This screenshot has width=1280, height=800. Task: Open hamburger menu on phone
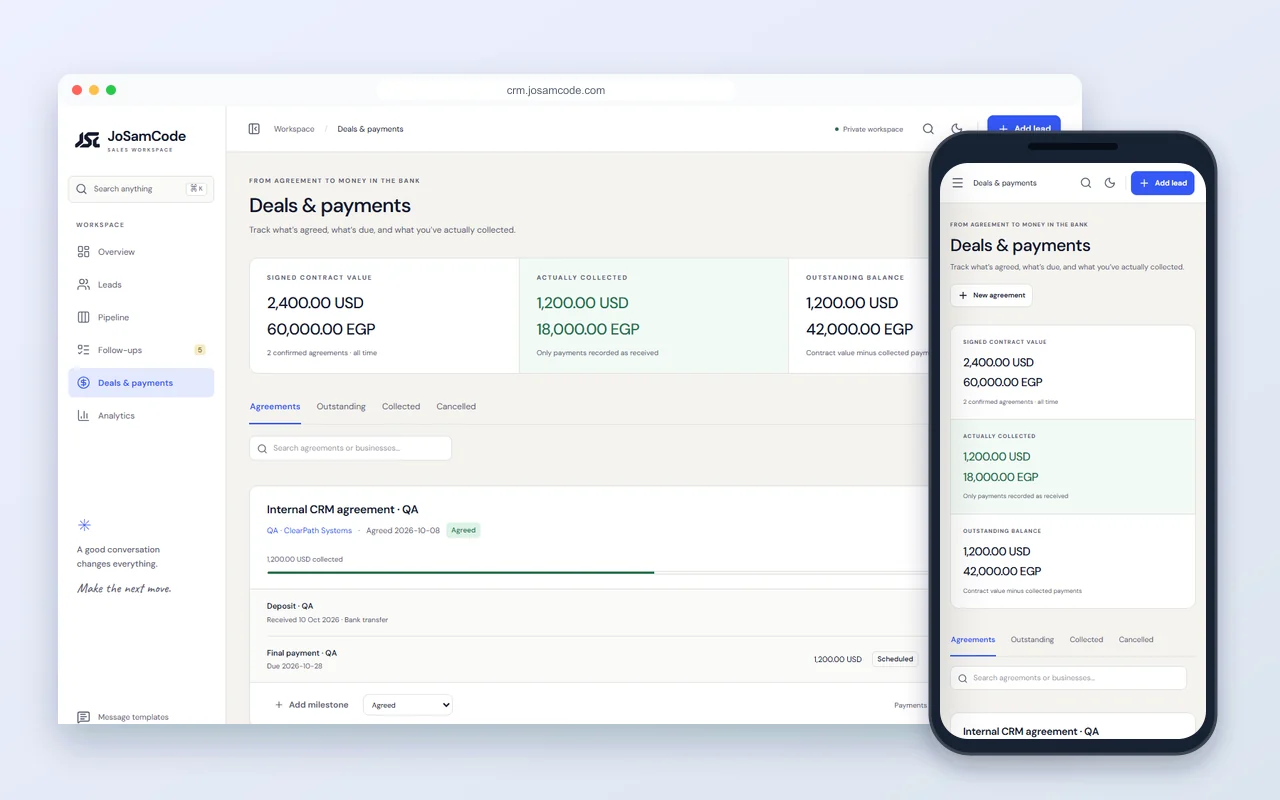point(958,183)
